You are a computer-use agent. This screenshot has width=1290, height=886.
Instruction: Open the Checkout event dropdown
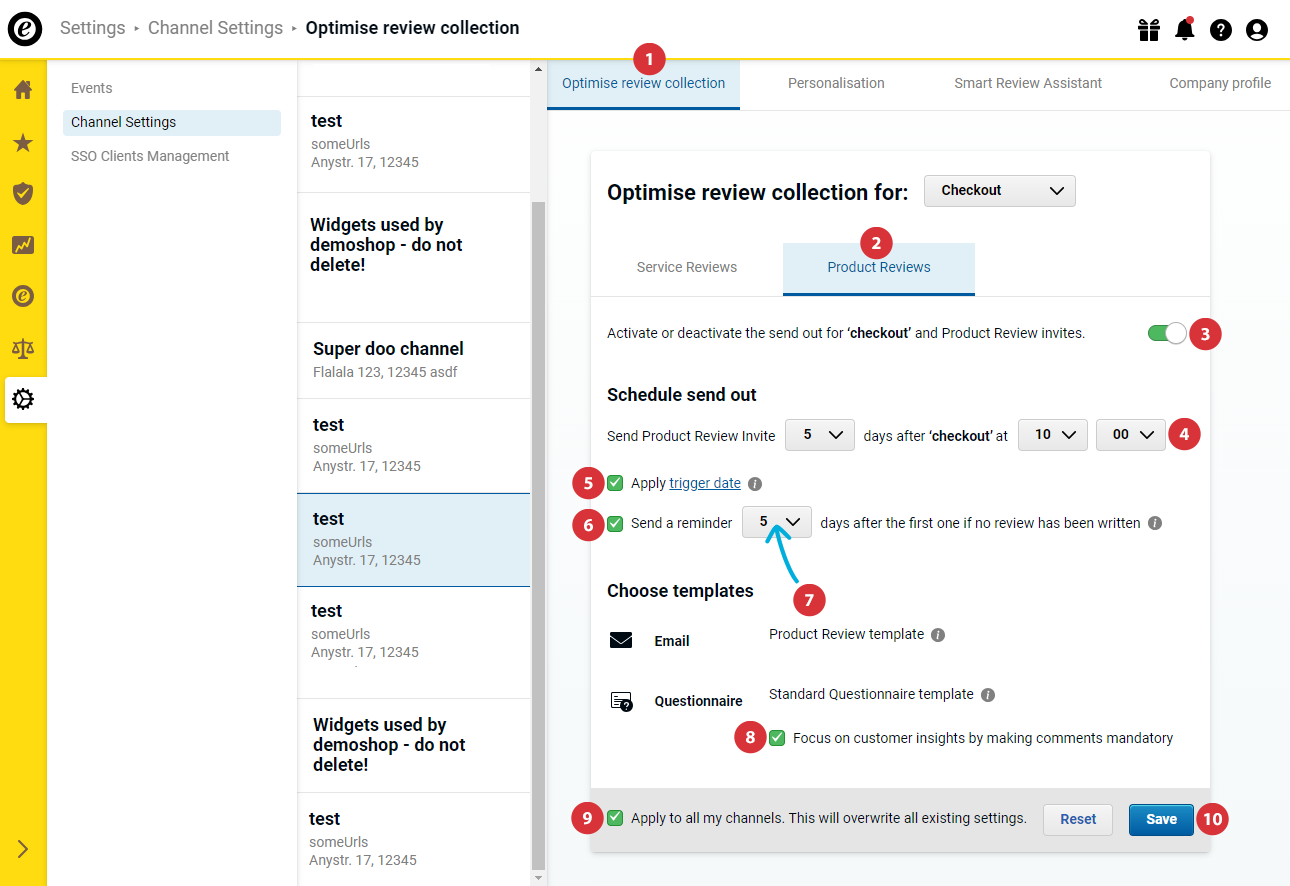1000,191
